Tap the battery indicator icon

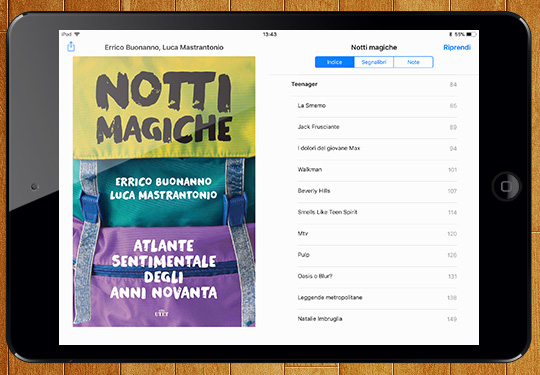click(x=471, y=34)
